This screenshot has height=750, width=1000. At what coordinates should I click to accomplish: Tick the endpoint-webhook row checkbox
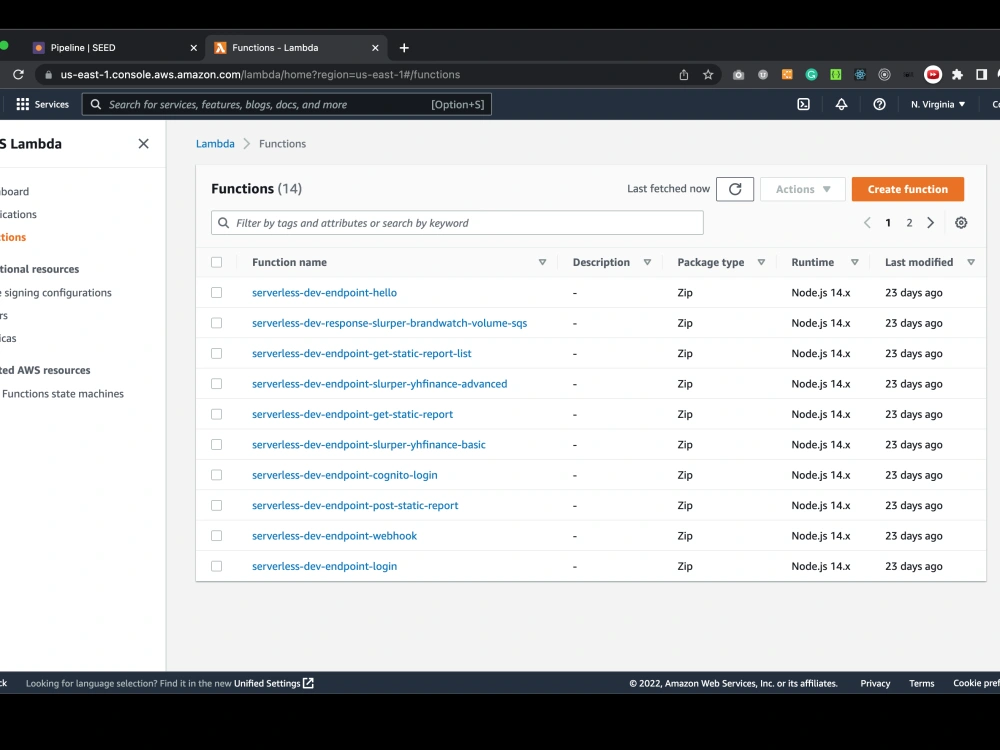click(217, 536)
